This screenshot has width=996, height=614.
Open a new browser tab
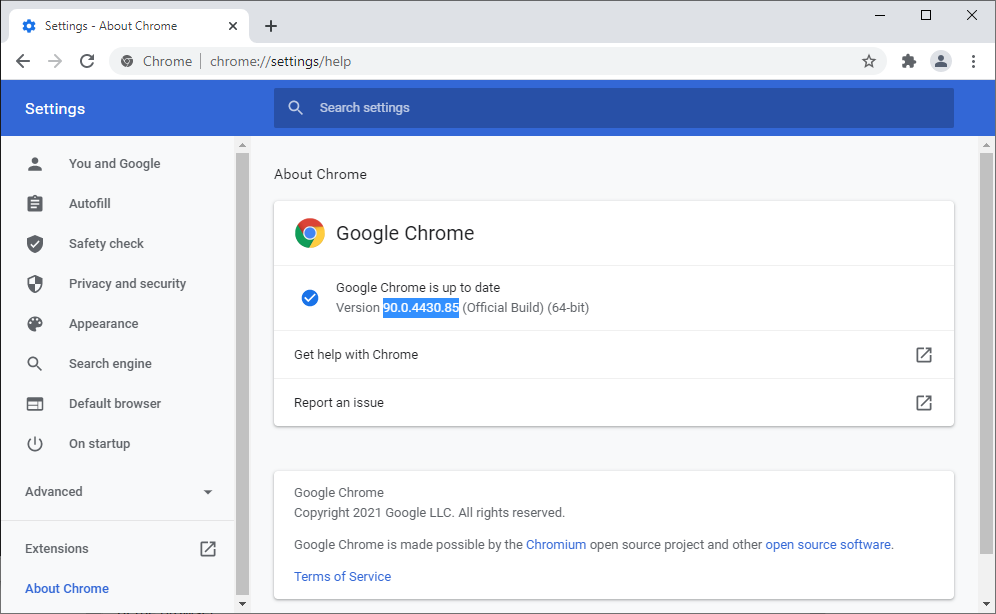pos(270,25)
